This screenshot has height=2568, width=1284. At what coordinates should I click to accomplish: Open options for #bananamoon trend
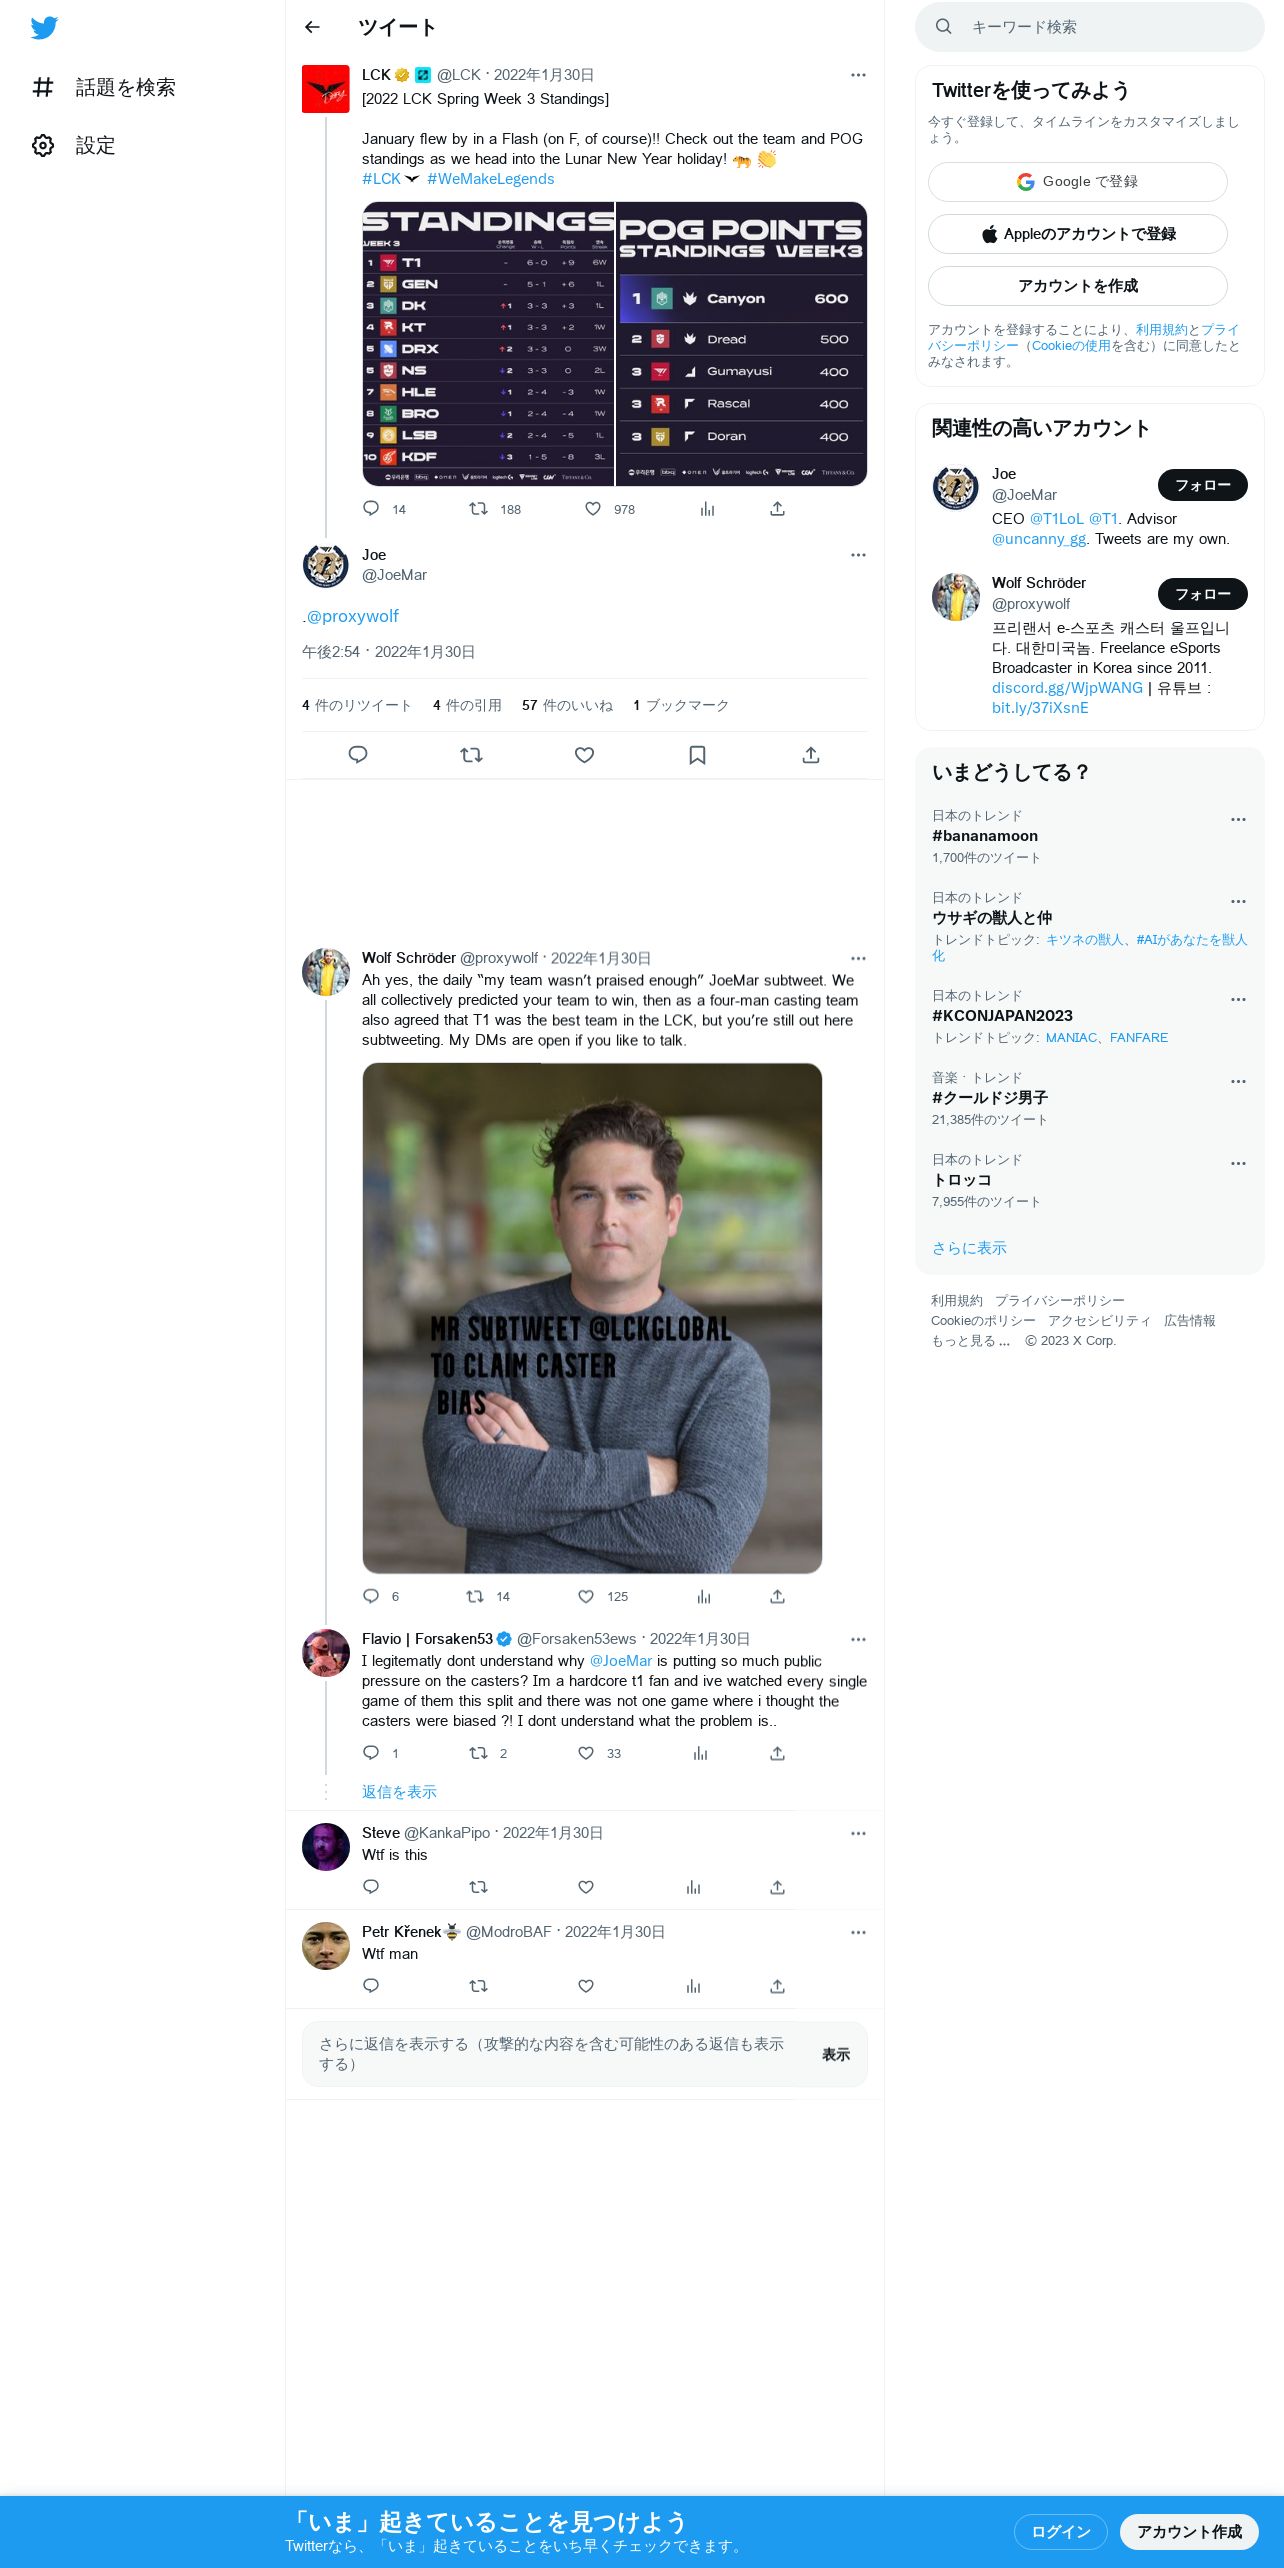click(1238, 819)
